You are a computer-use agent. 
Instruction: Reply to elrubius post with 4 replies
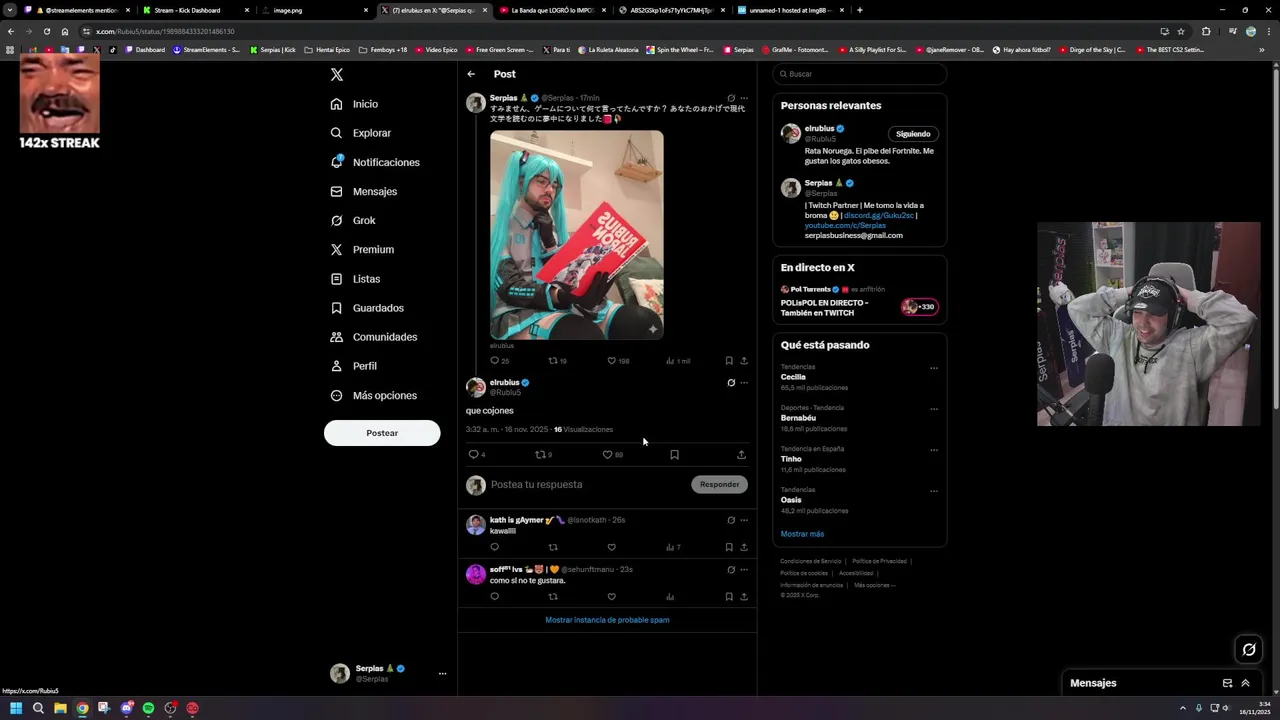click(474, 455)
